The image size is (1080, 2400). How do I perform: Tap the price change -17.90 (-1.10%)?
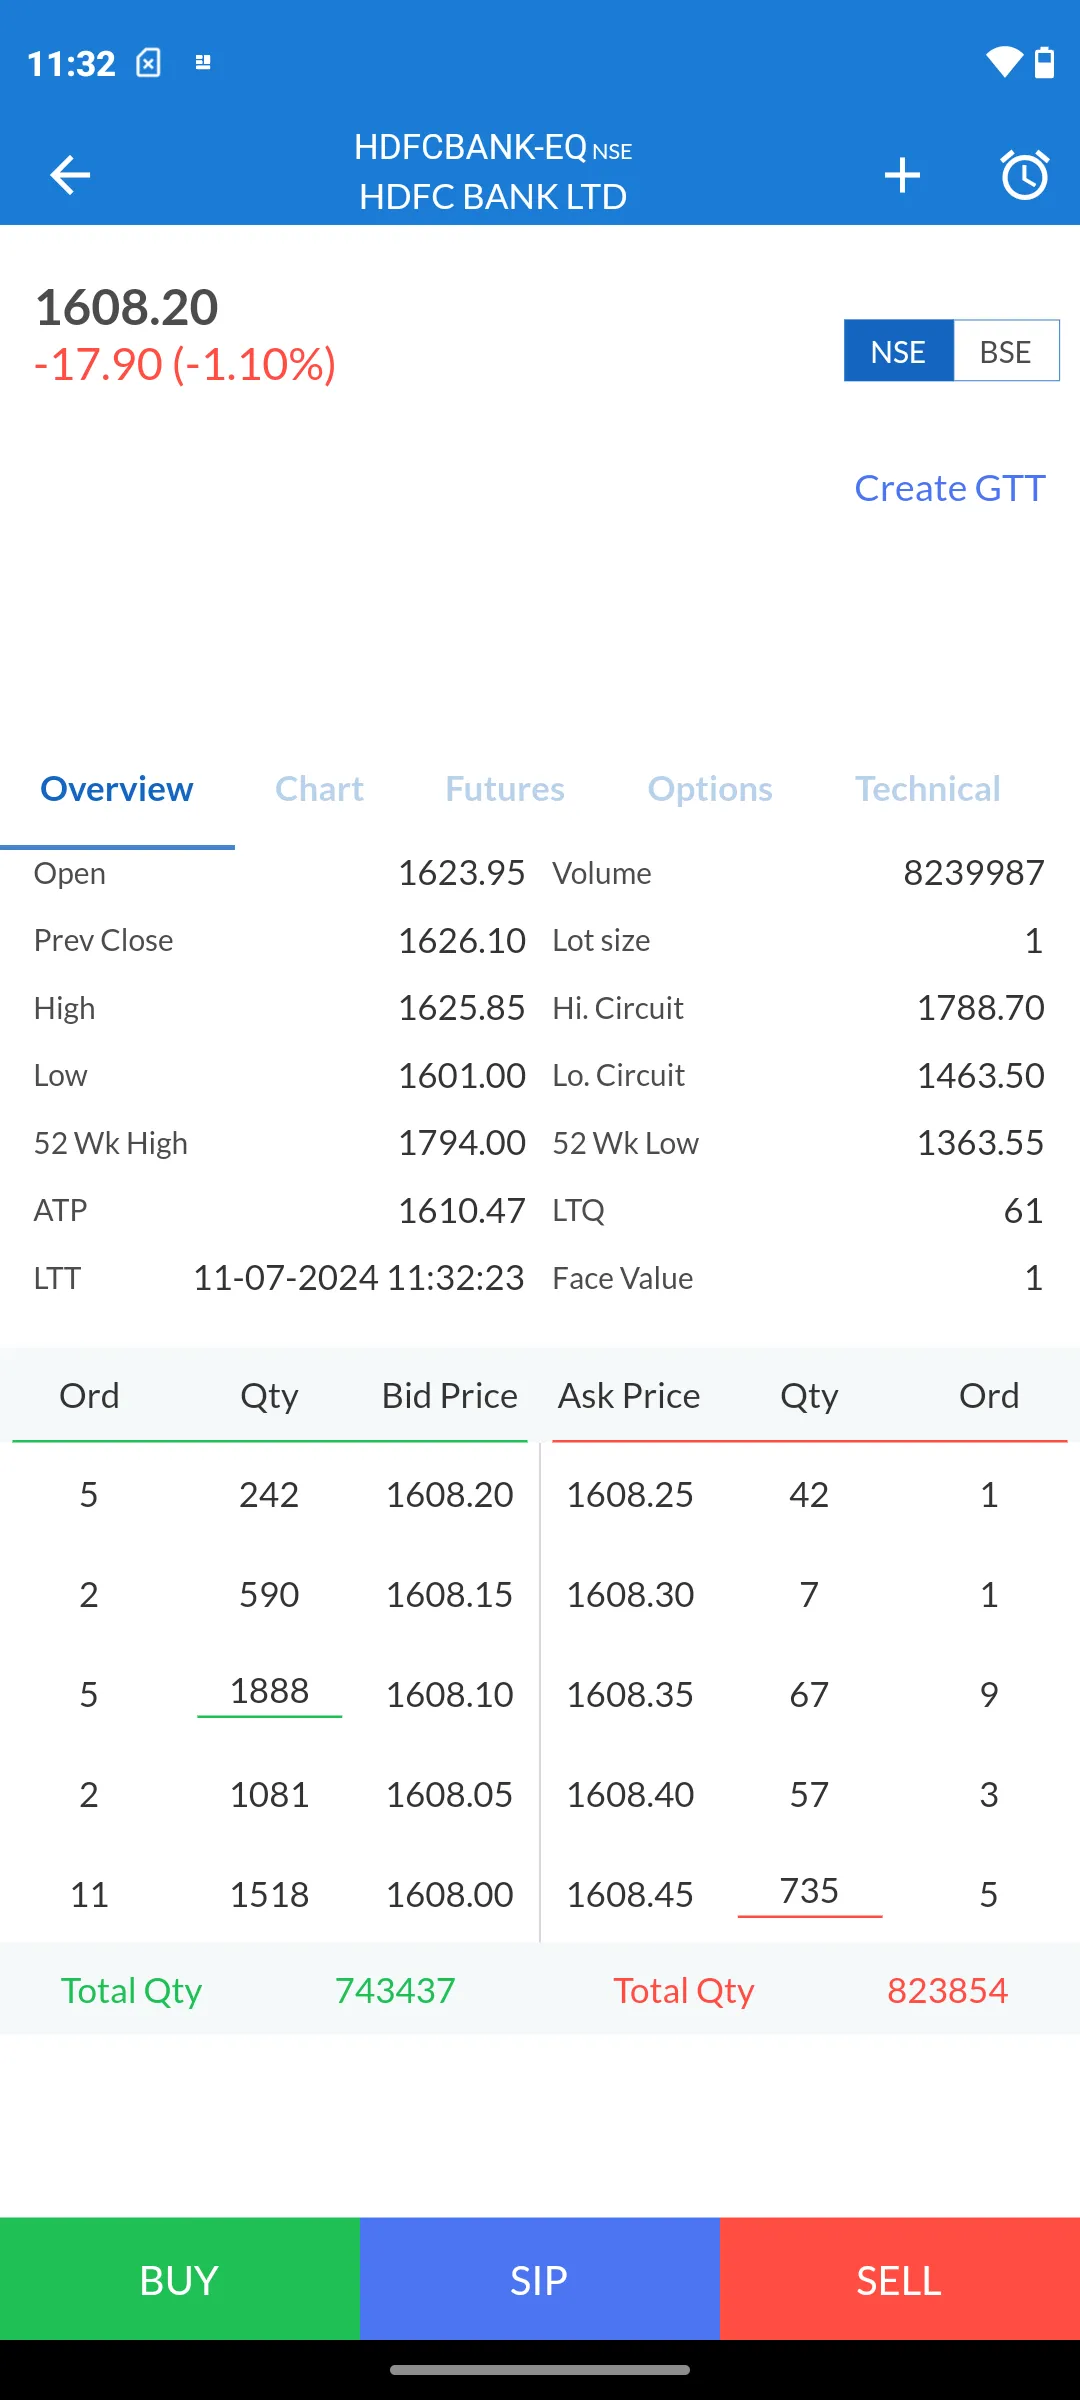click(185, 364)
